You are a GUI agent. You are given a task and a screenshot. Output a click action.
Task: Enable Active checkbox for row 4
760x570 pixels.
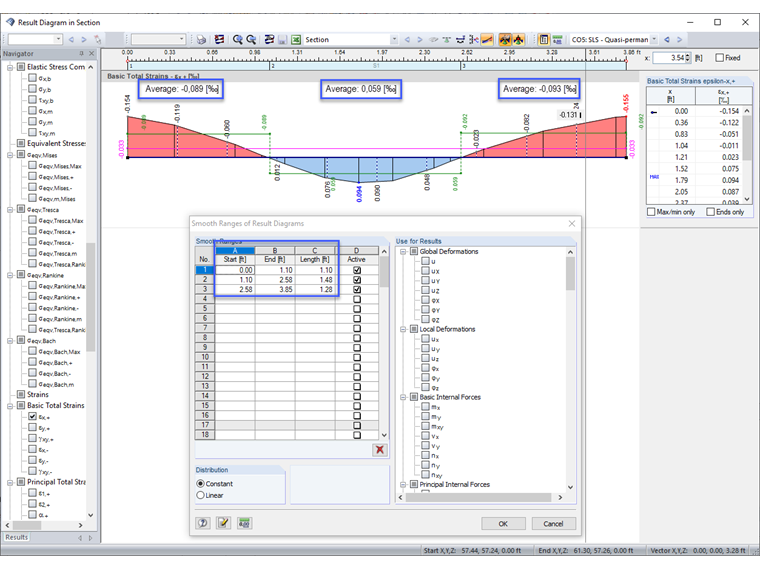pos(357,299)
